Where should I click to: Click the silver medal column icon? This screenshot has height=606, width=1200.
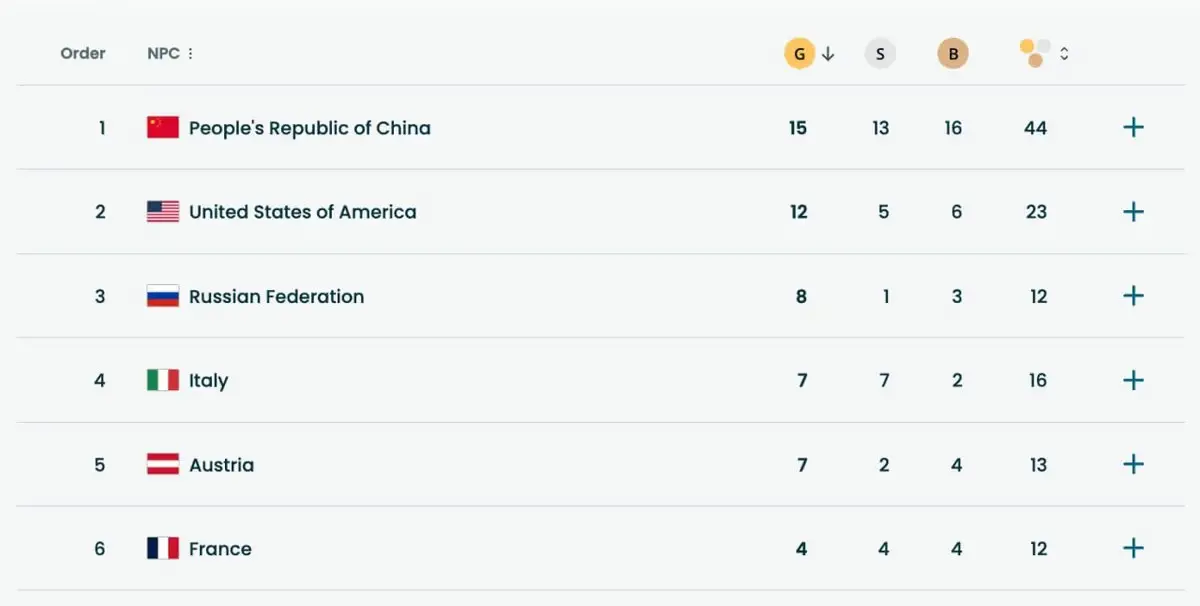click(x=880, y=54)
